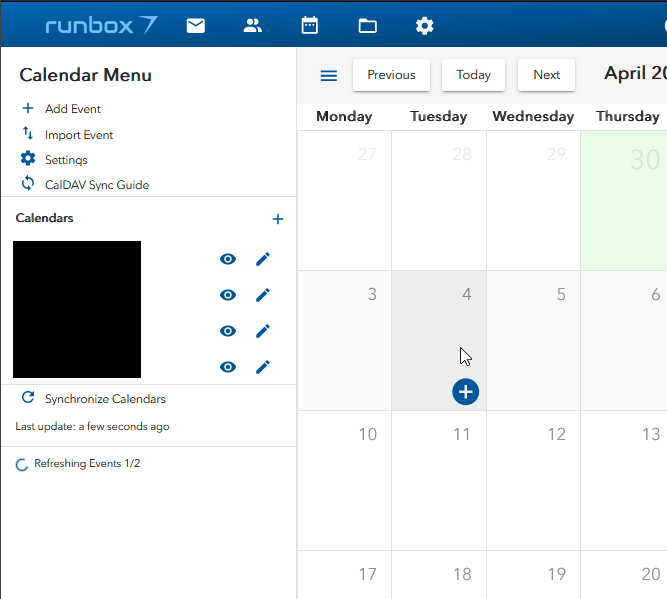The image size is (667, 599).
Task: Select the day cell numbered 18
Action: 439,575
